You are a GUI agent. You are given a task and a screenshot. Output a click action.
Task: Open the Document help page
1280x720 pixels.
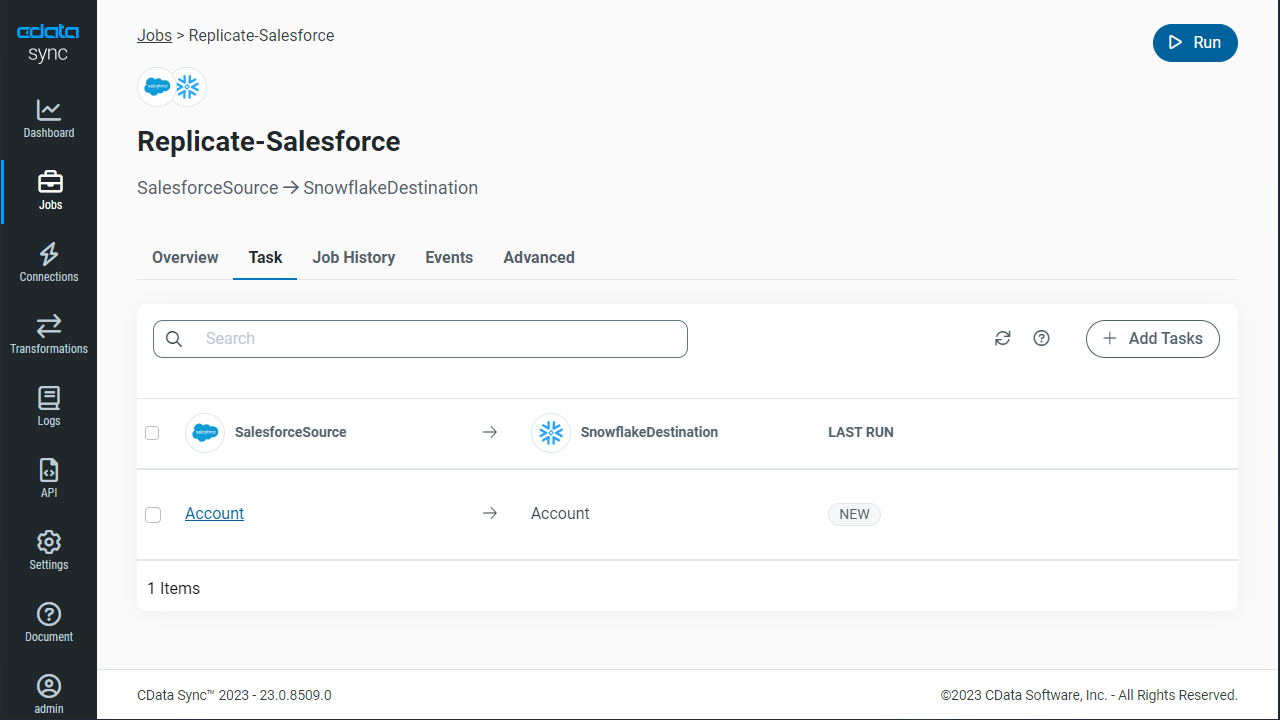click(x=48, y=623)
